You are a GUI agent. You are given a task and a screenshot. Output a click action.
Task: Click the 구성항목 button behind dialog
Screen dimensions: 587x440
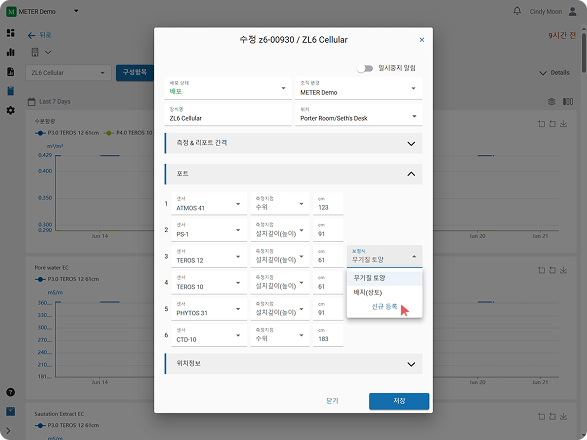[x=135, y=72]
